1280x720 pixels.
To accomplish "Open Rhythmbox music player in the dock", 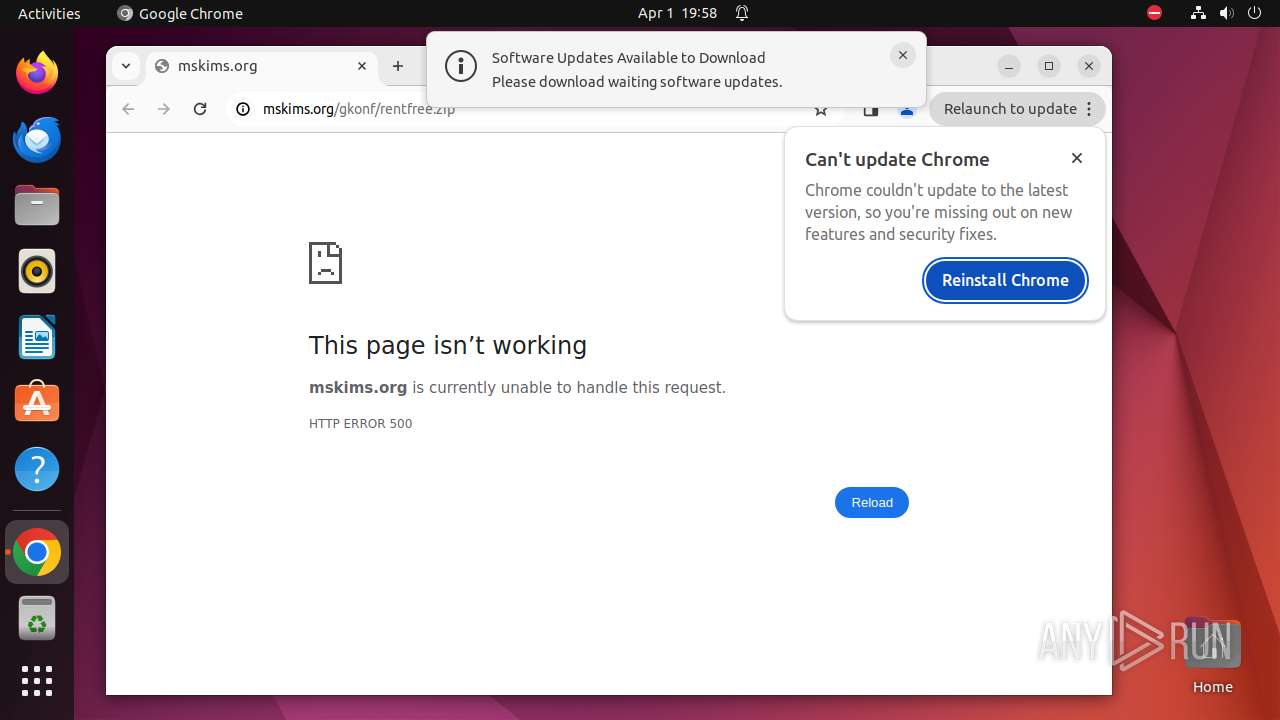I will [37, 271].
